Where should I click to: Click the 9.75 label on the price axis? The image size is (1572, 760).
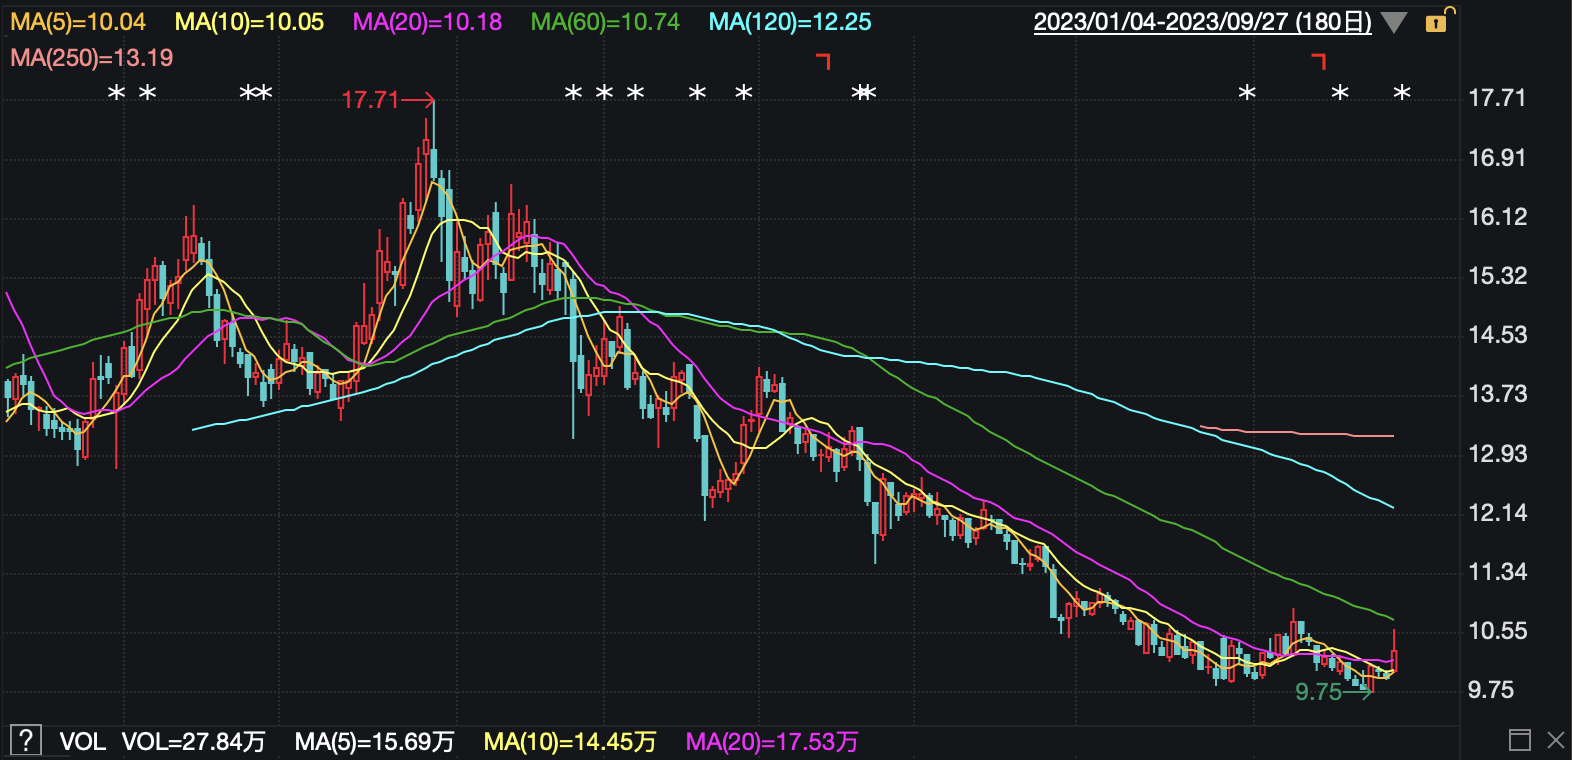[1491, 690]
